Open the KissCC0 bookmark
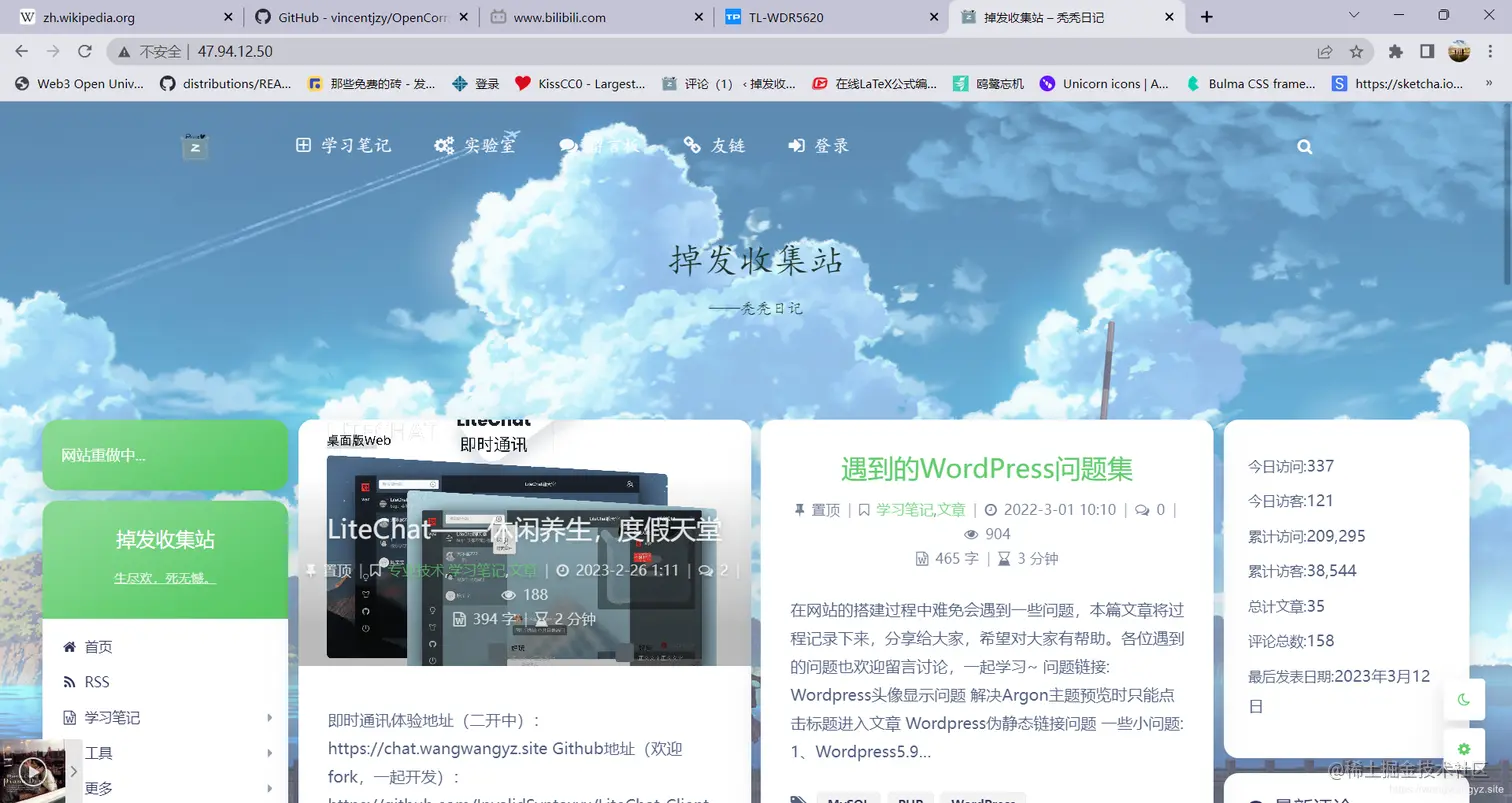This screenshot has height=803, width=1512. point(581,84)
